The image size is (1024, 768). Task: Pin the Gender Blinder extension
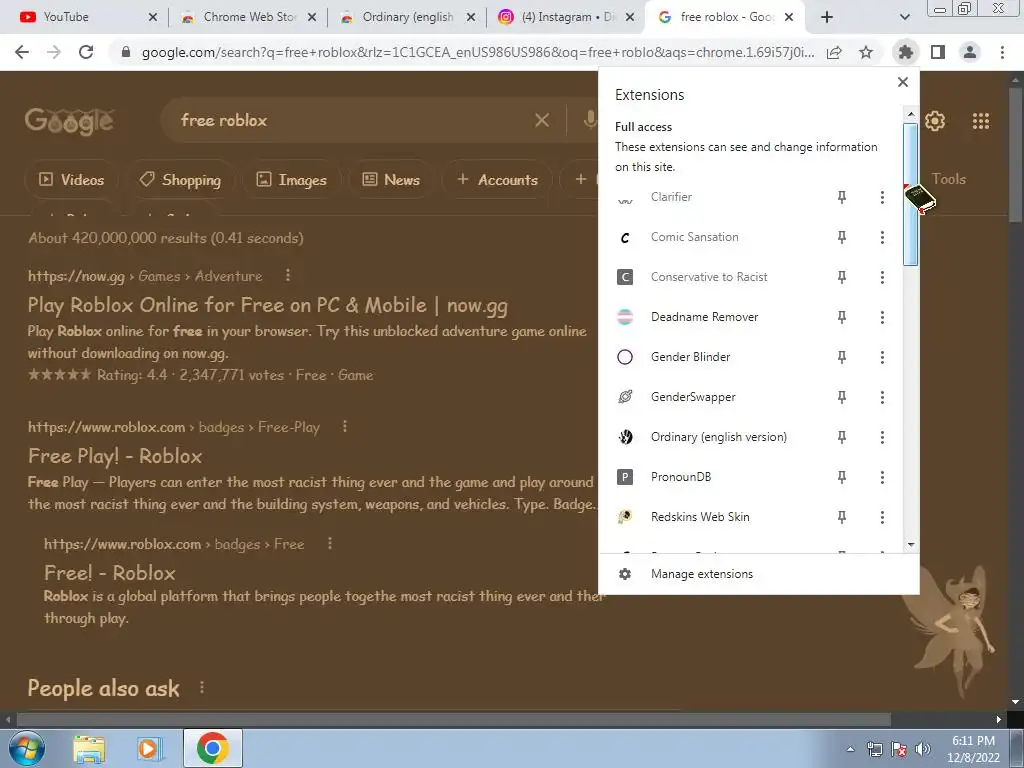pyautogui.click(x=842, y=357)
